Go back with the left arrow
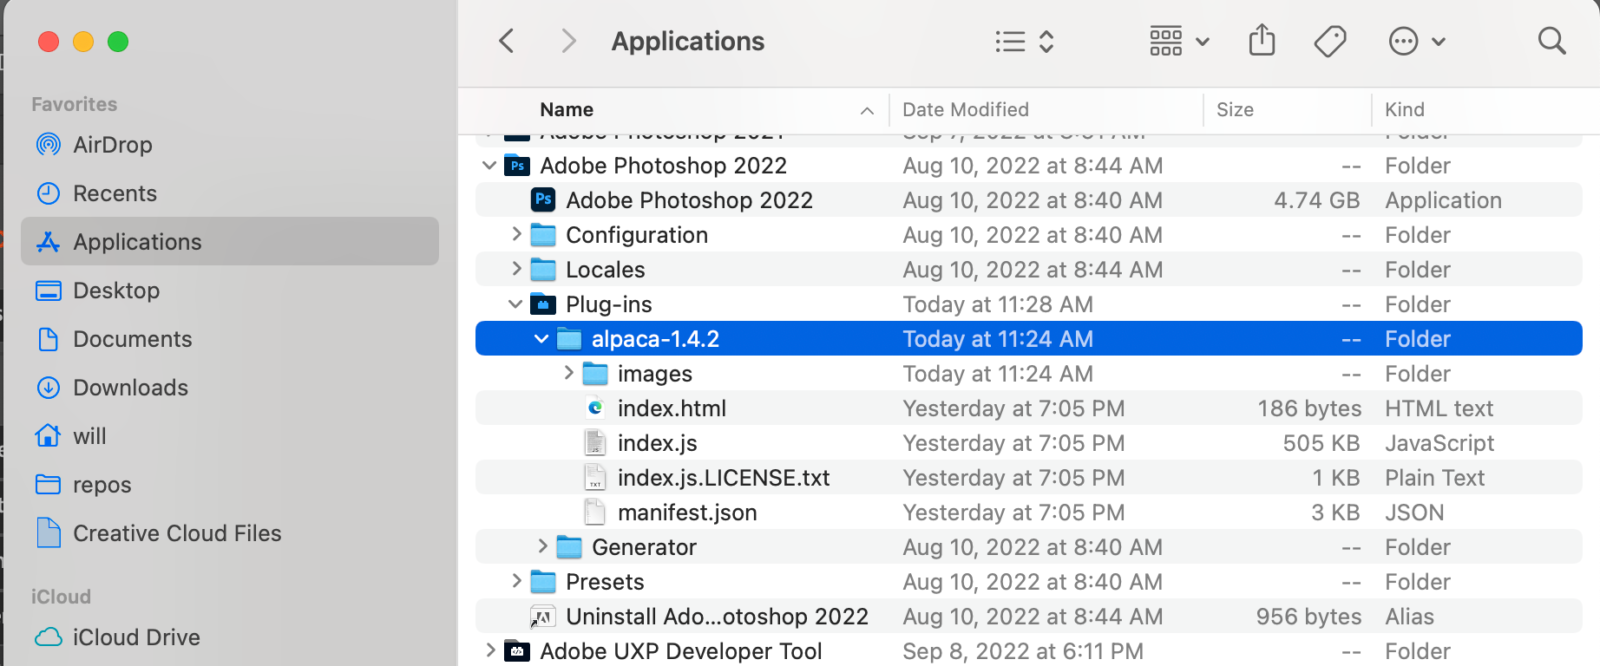The image size is (1600, 666). click(x=507, y=41)
